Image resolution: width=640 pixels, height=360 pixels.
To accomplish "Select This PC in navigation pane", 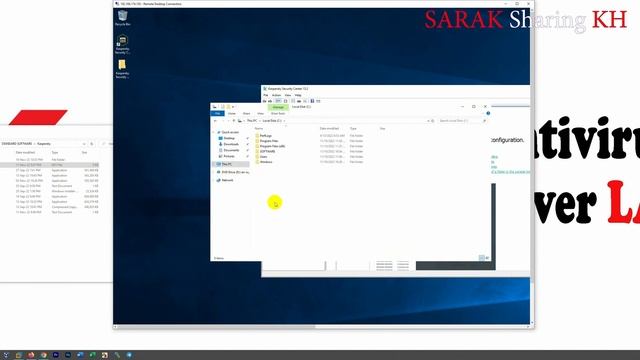I will tap(231, 164).
